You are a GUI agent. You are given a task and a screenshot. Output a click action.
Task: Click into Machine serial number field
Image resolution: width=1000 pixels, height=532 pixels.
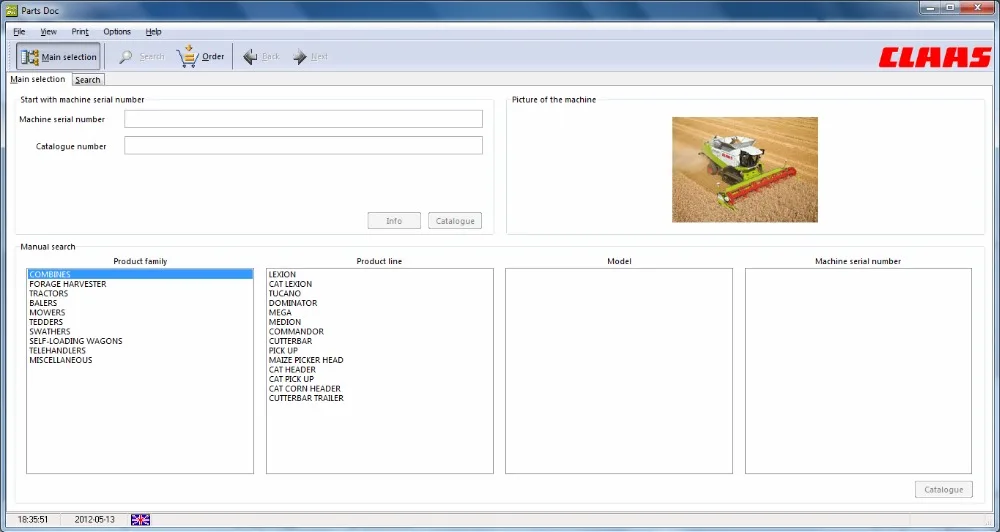point(304,119)
